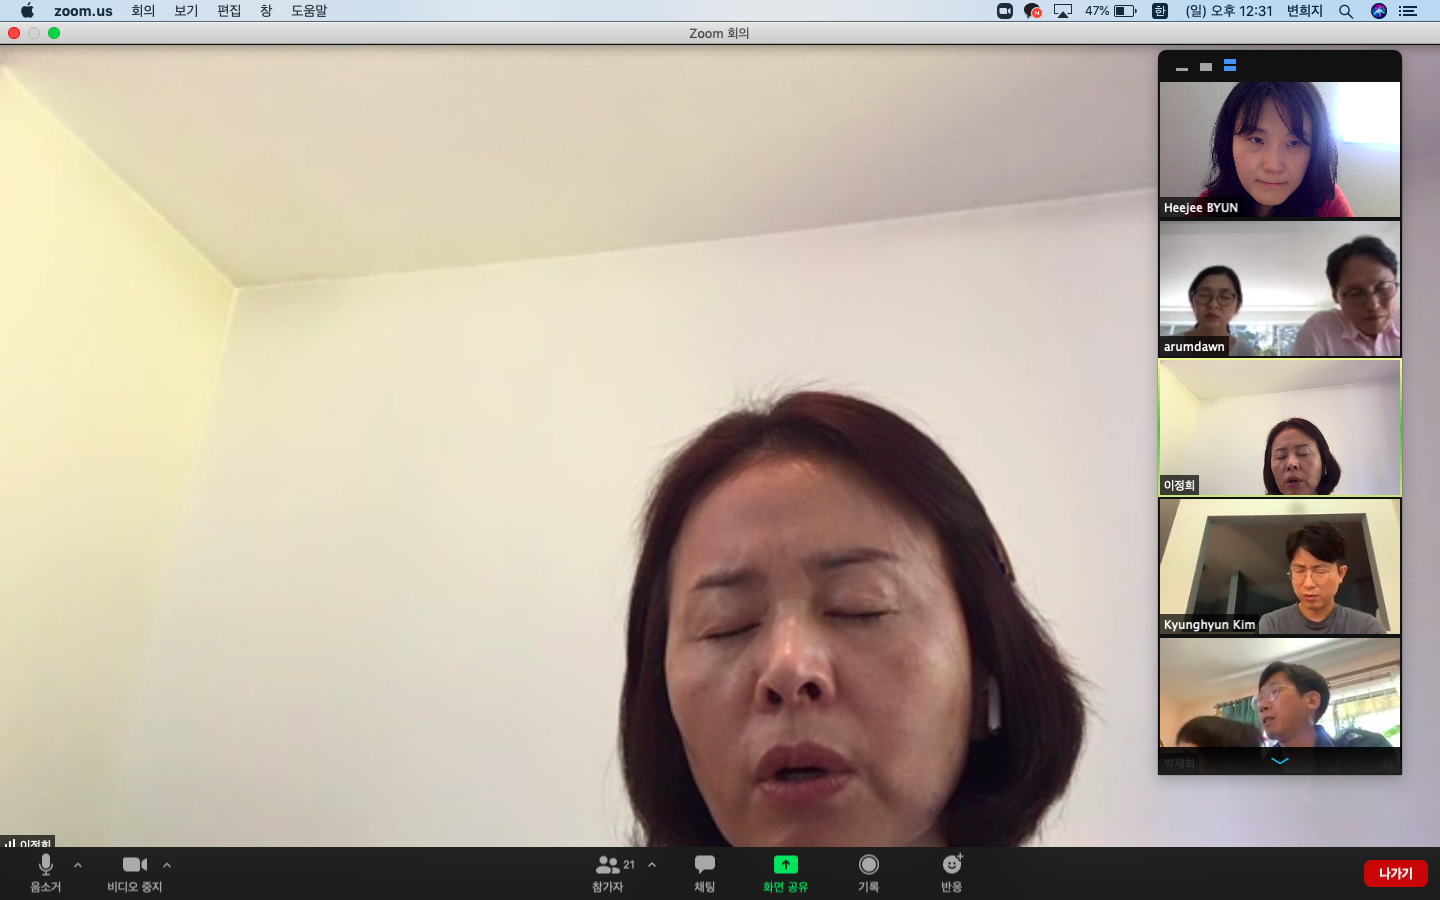Click Zoom camera status icon in menu bar
The image size is (1440, 900).
point(1005,11)
